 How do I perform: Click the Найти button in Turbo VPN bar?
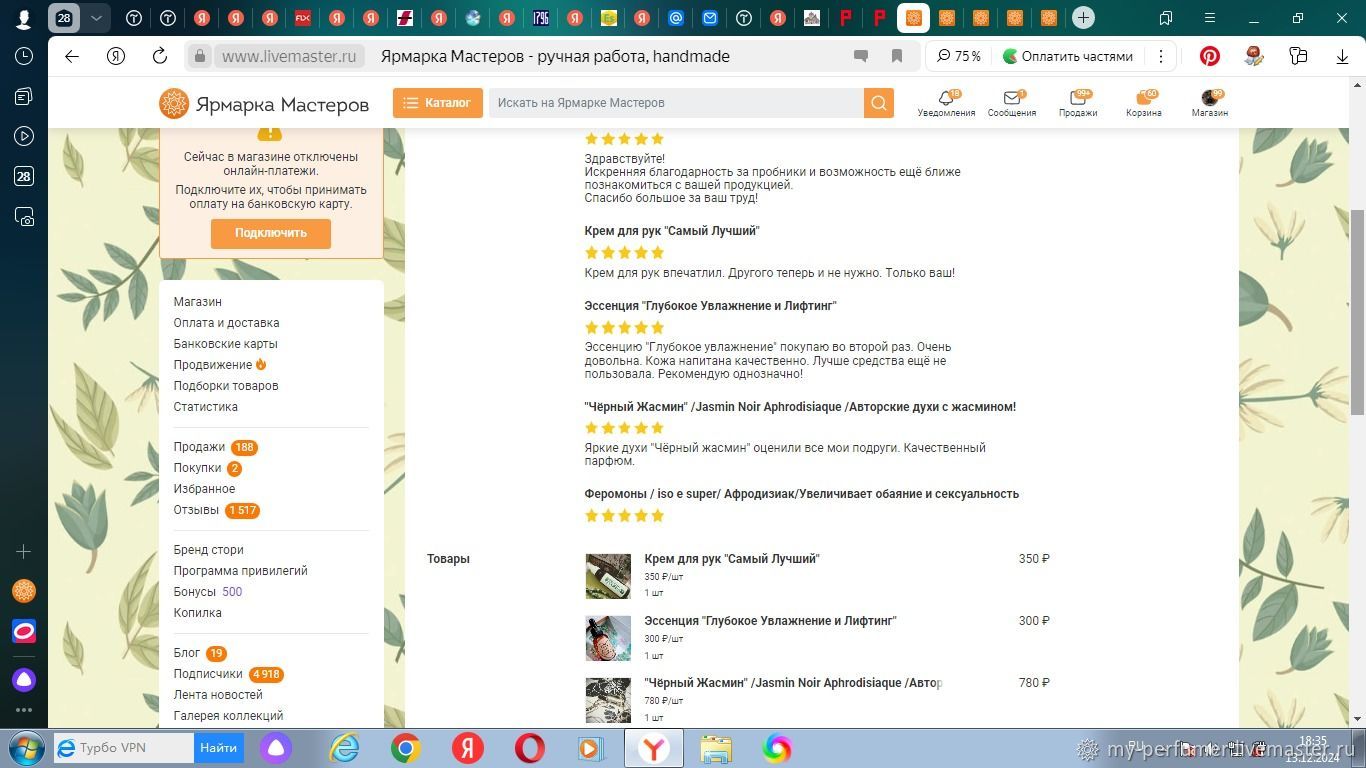(218, 748)
